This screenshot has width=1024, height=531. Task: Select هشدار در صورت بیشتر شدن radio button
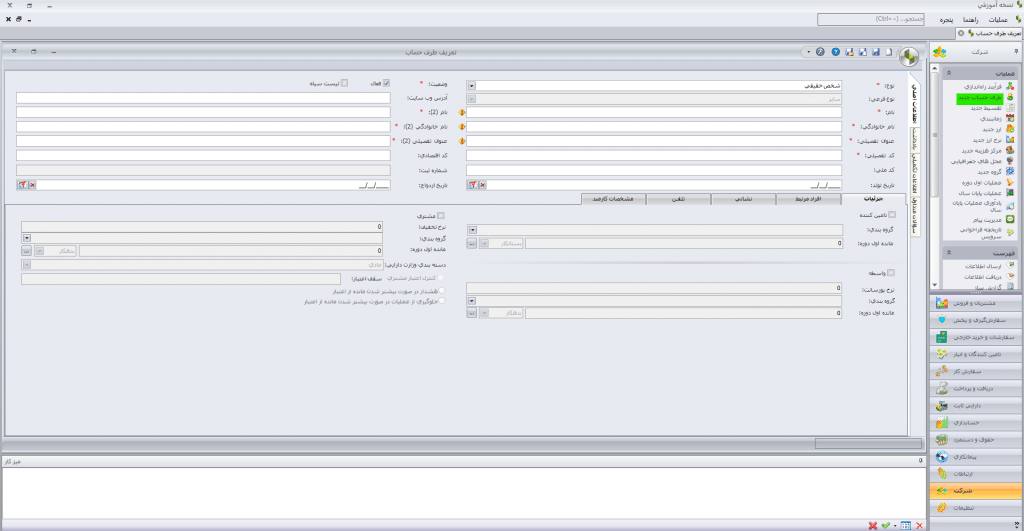tap(442, 291)
